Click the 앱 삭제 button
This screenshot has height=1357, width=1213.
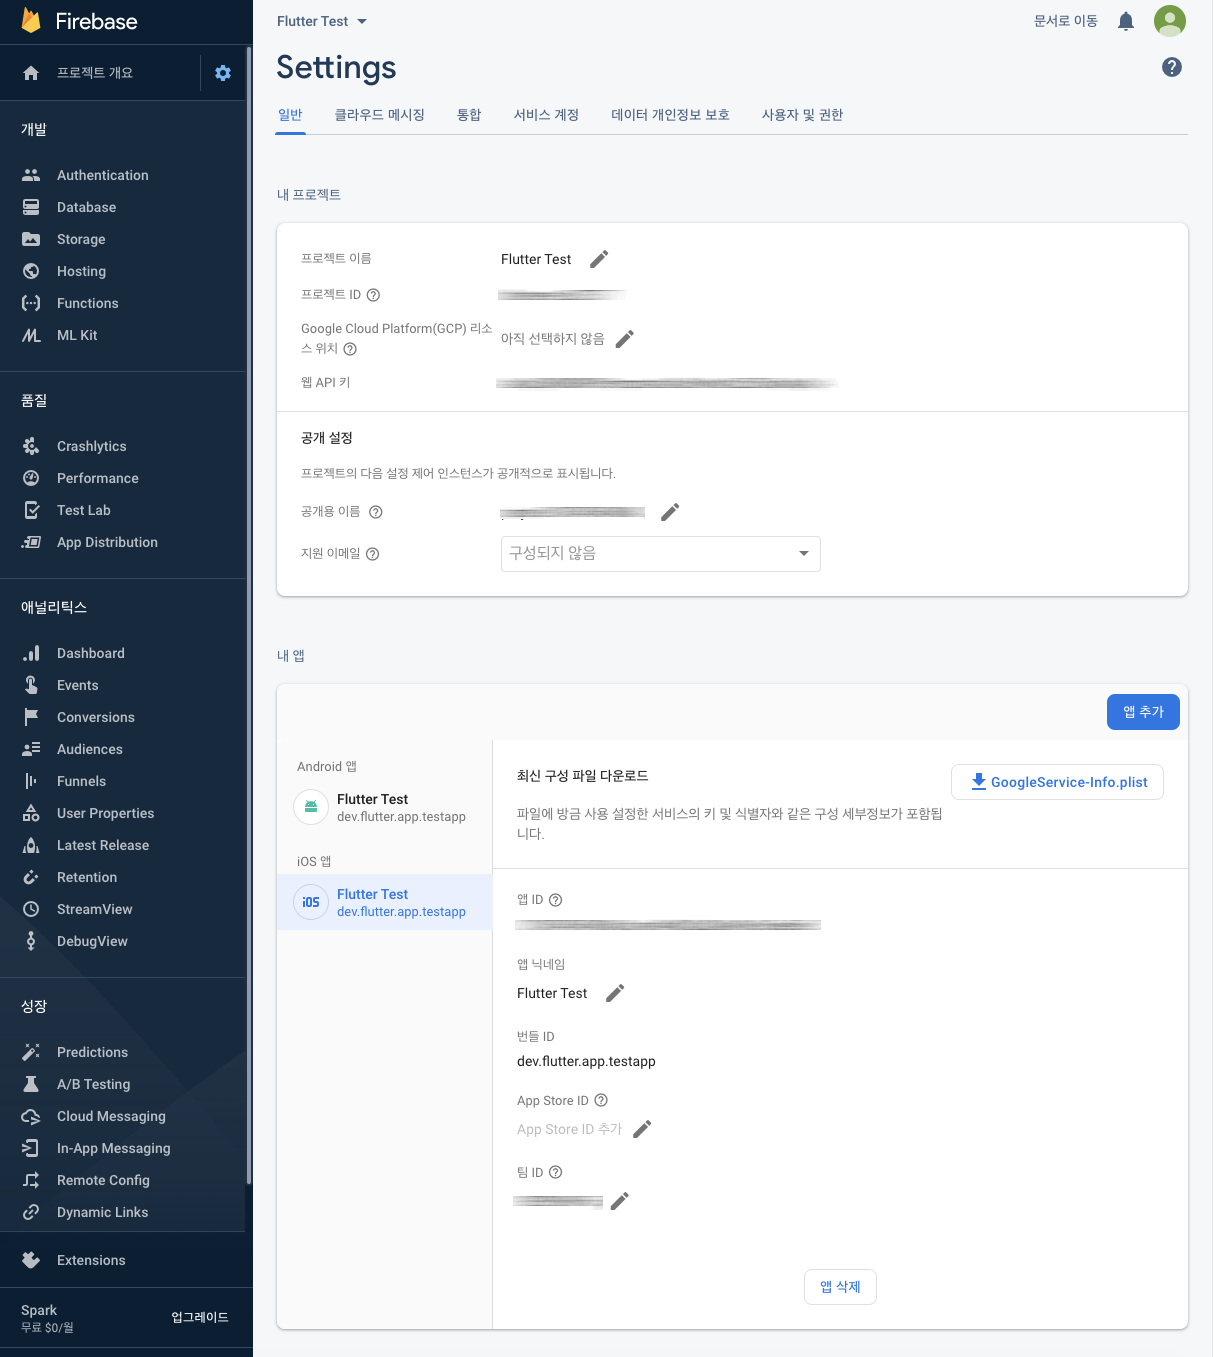(x=840, y=1287)
